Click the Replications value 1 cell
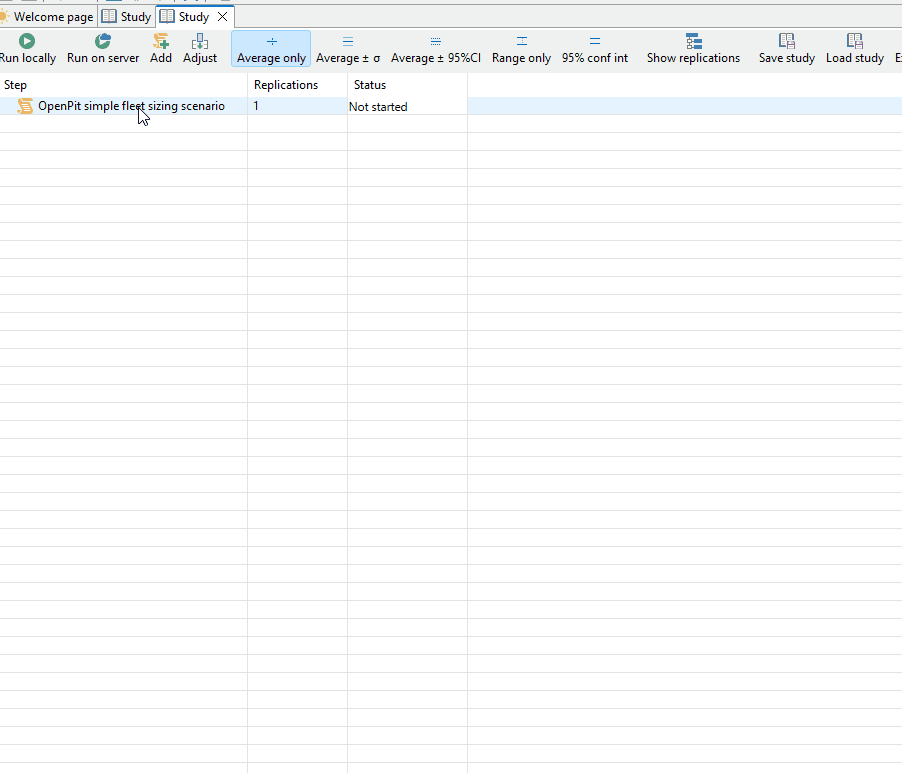 click(x=297, y=106)
